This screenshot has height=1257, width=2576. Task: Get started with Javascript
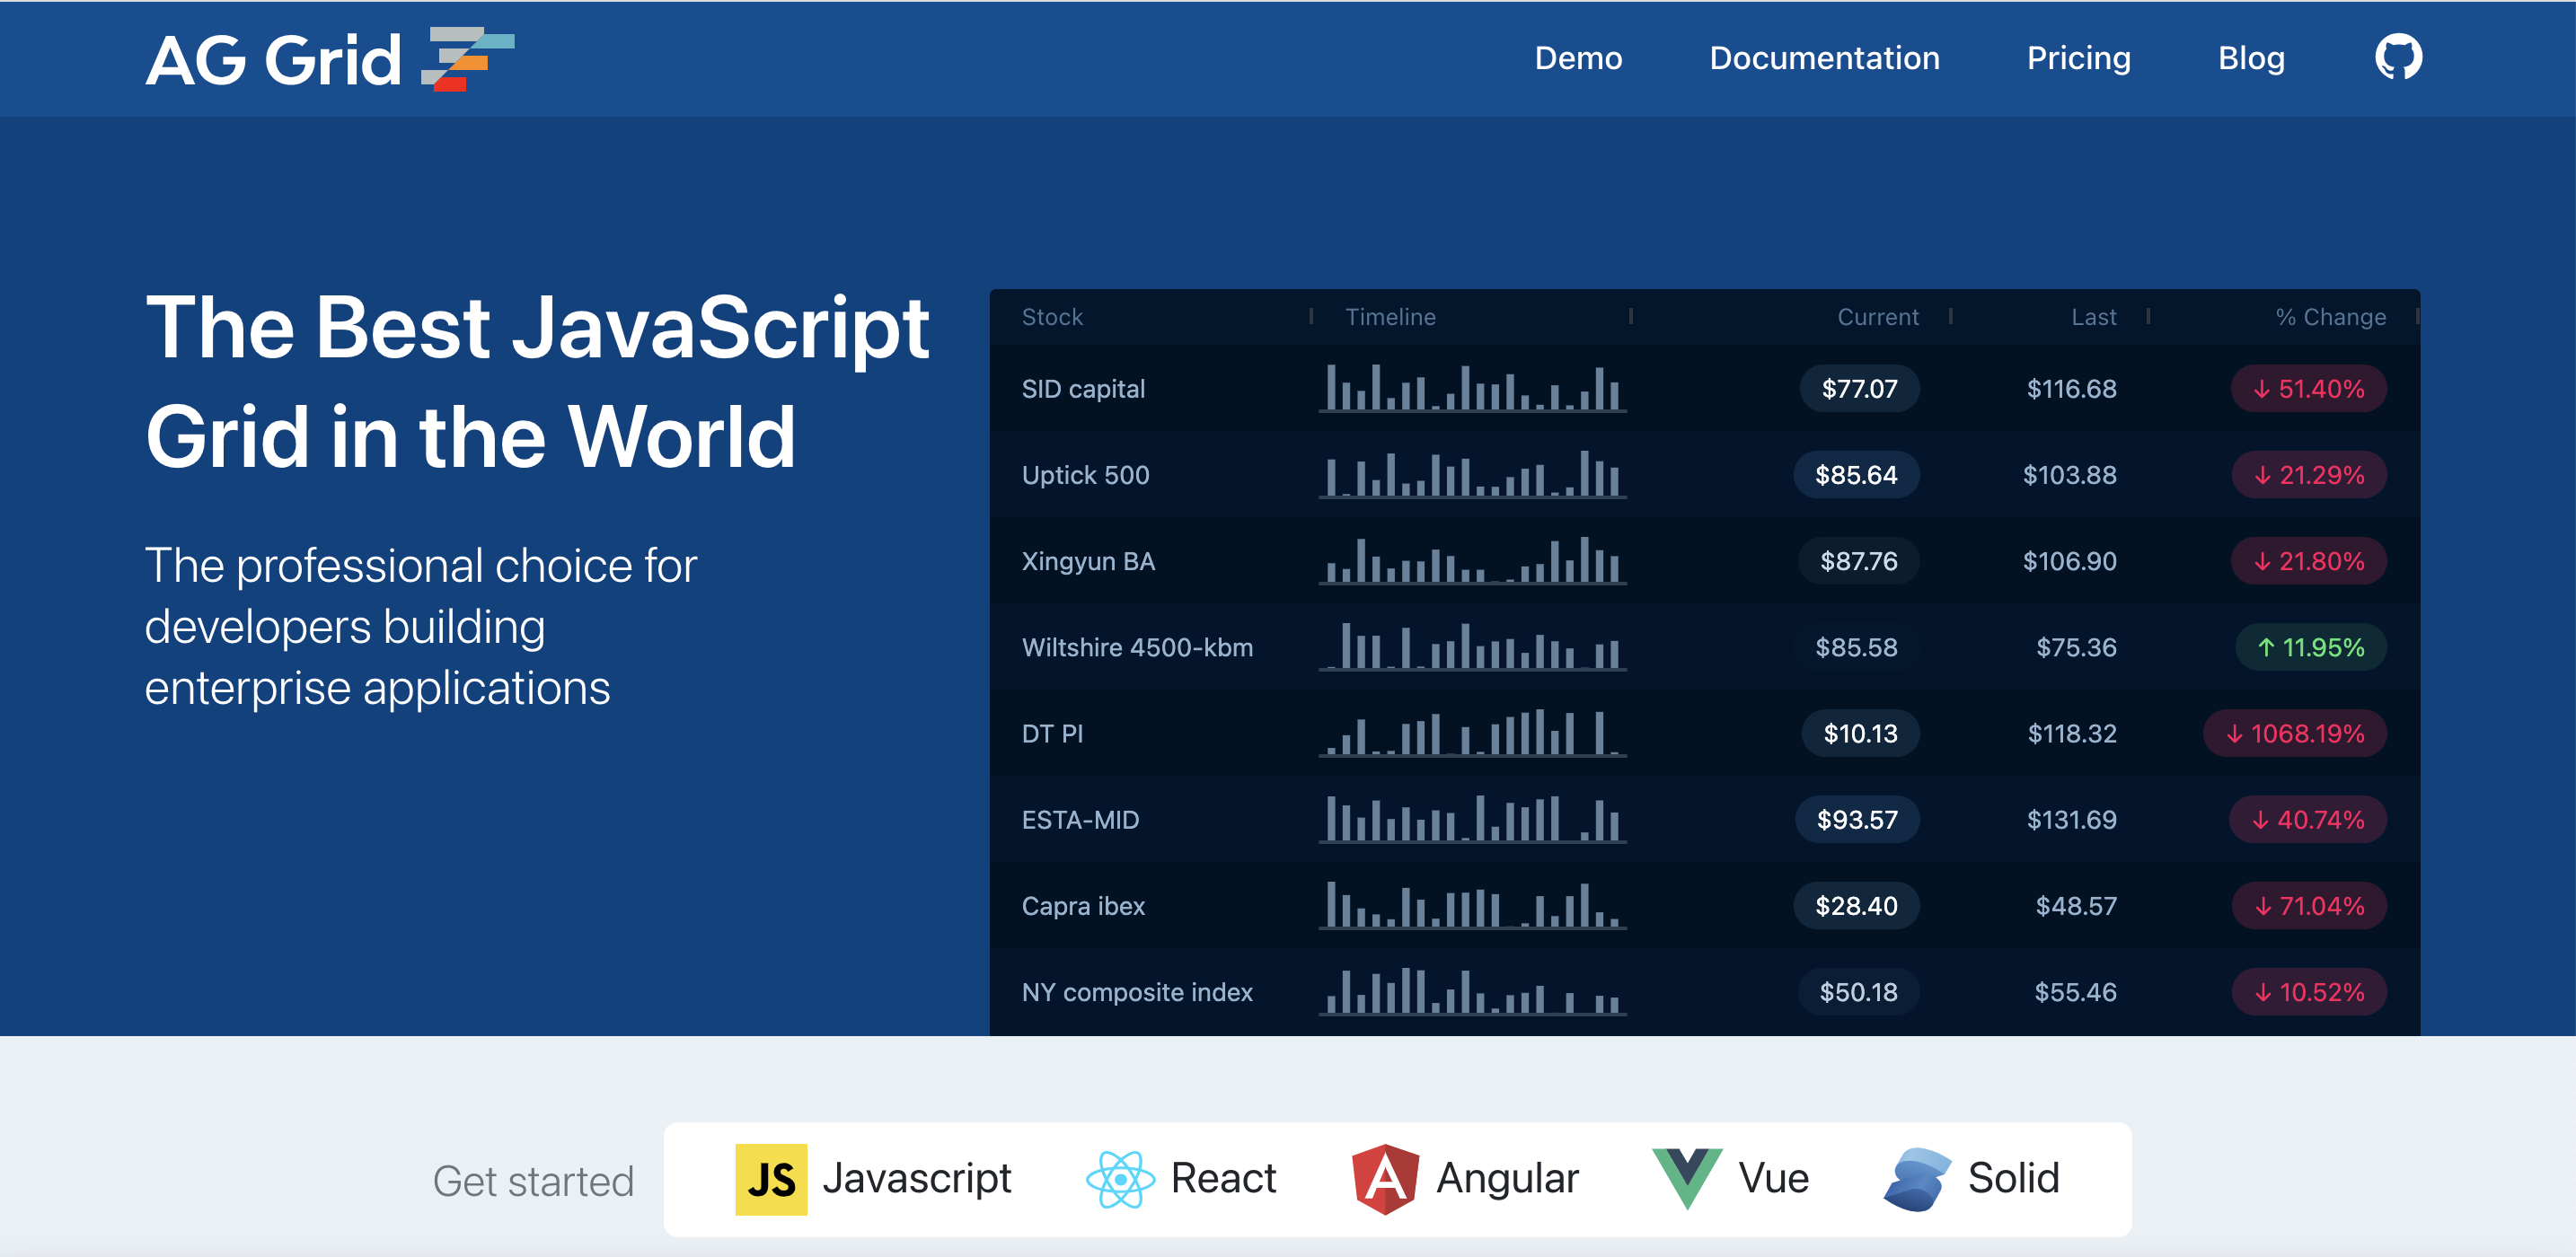point(873,1179)
